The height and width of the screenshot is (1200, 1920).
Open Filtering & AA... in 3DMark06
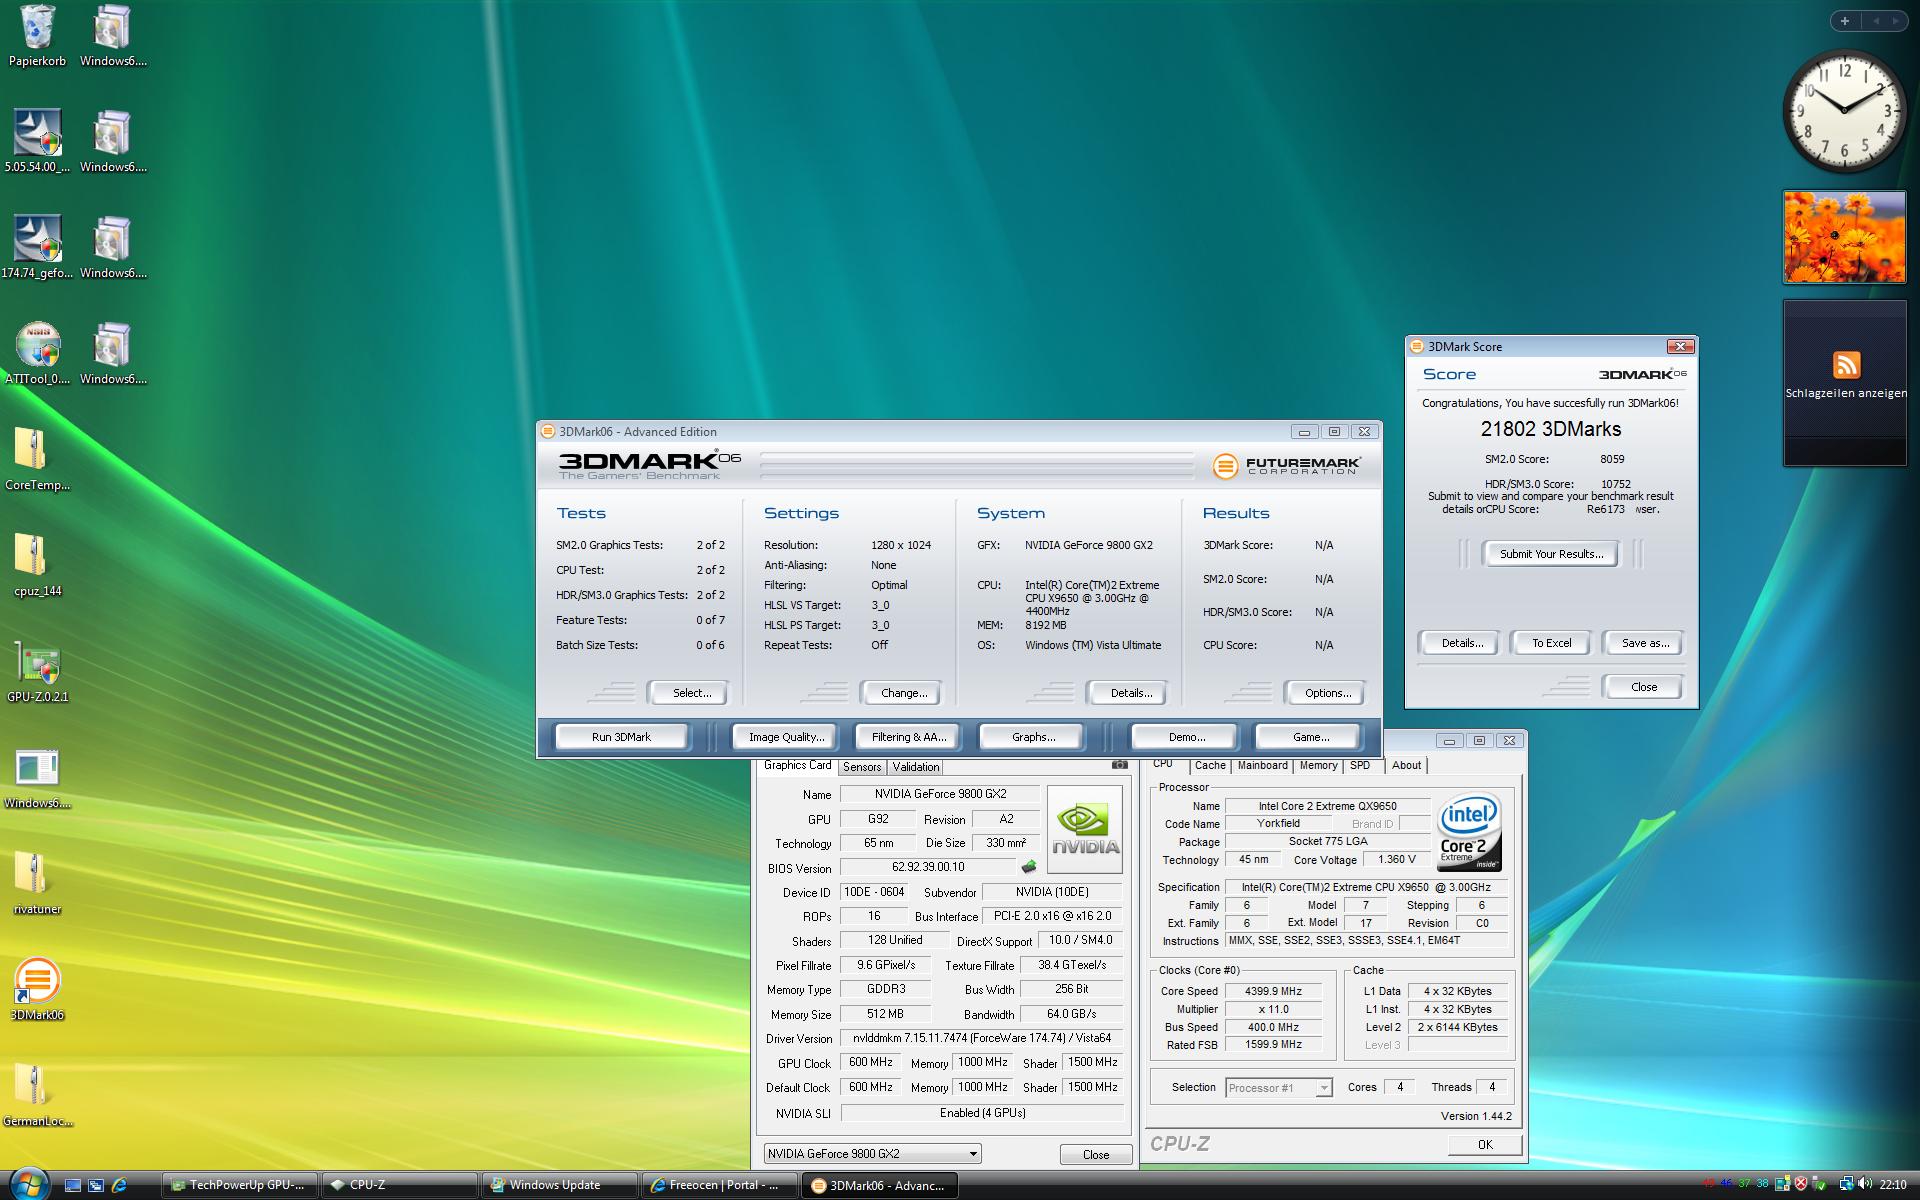point(908,737)
